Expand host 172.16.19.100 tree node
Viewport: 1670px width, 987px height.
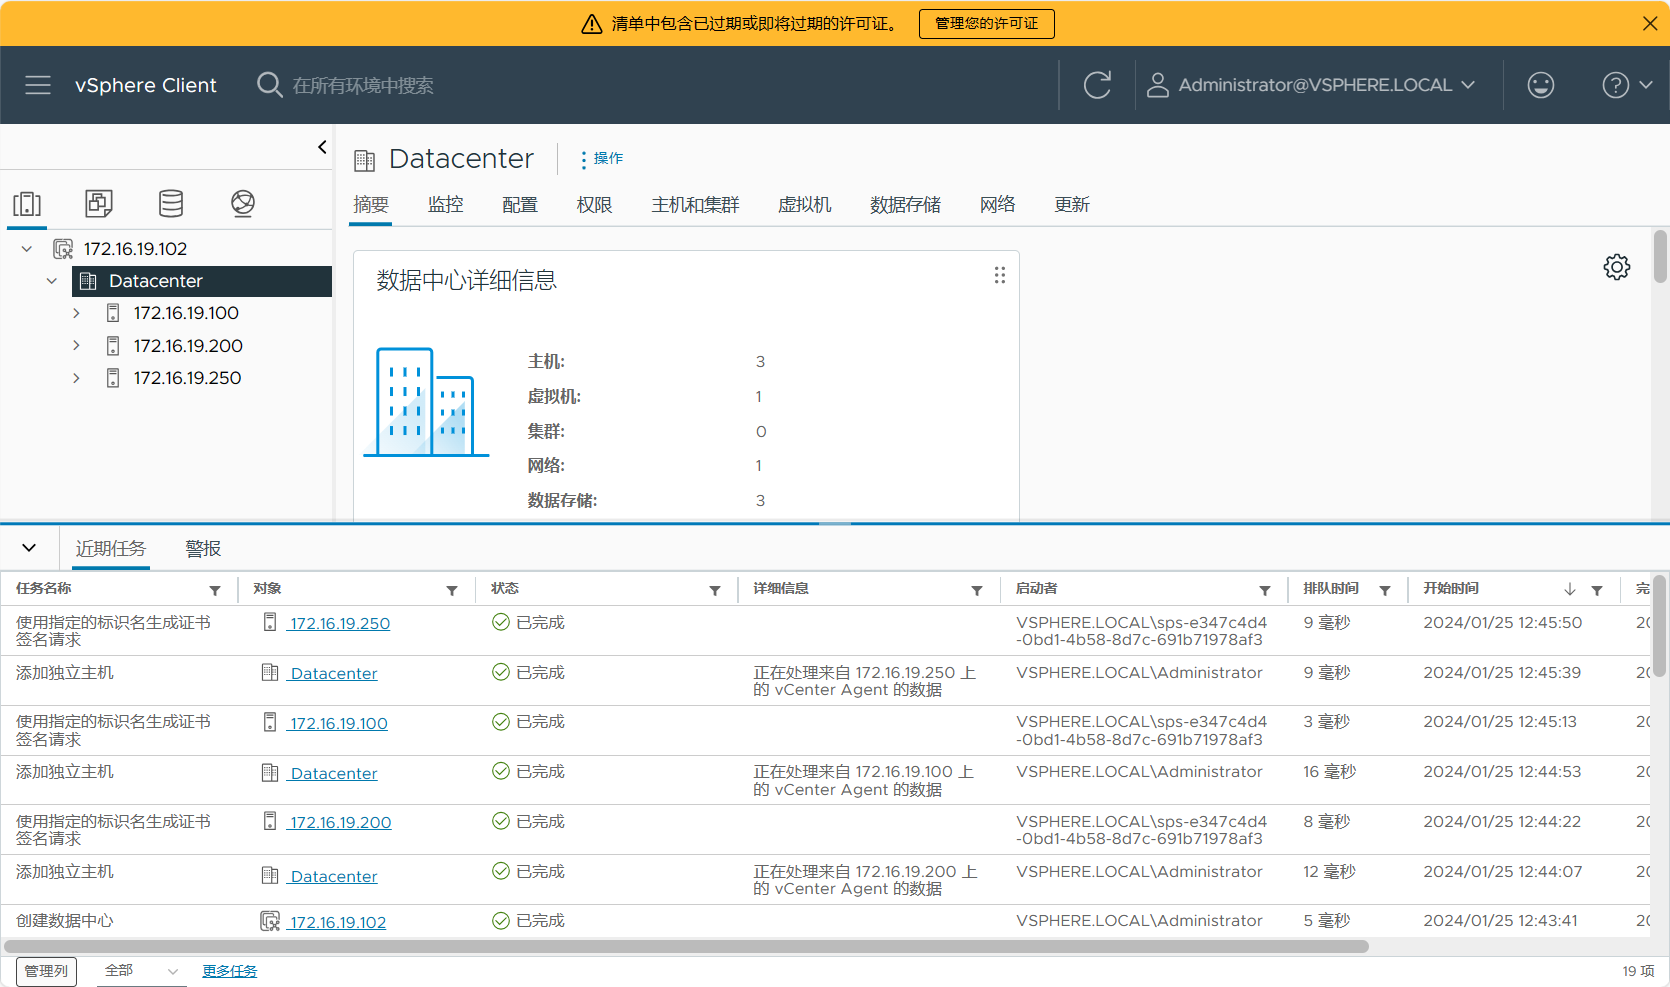77,314
